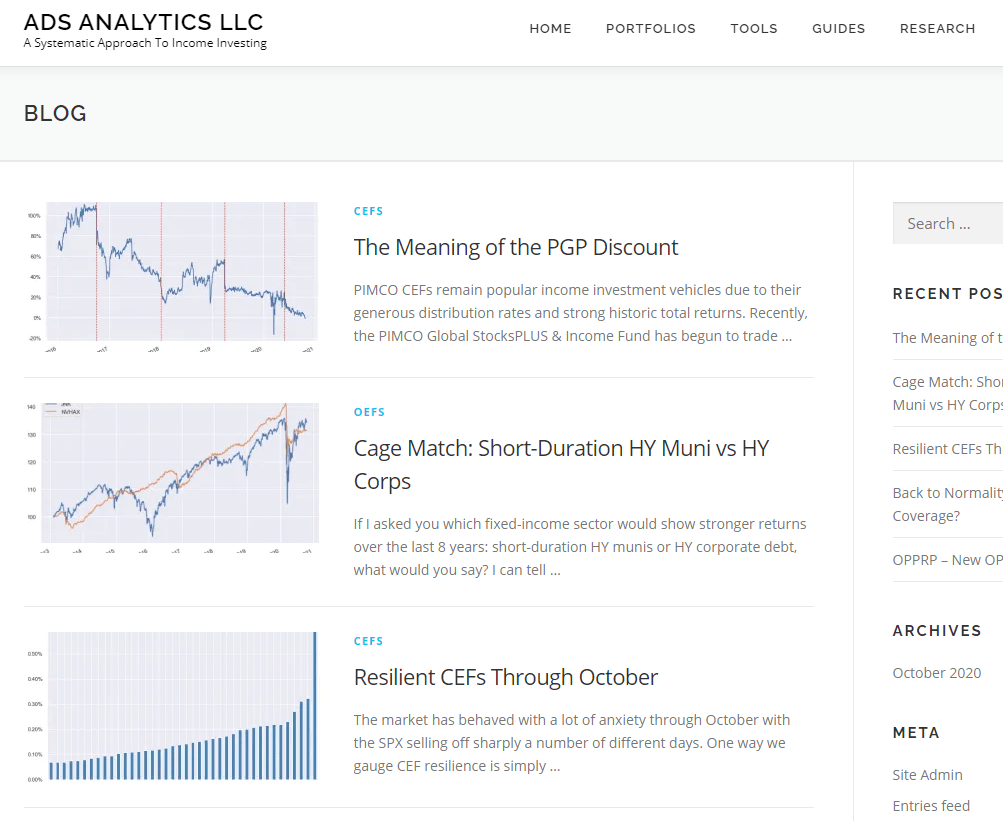Select CEFS category above Resilient CEFs post

pos(368,642)
